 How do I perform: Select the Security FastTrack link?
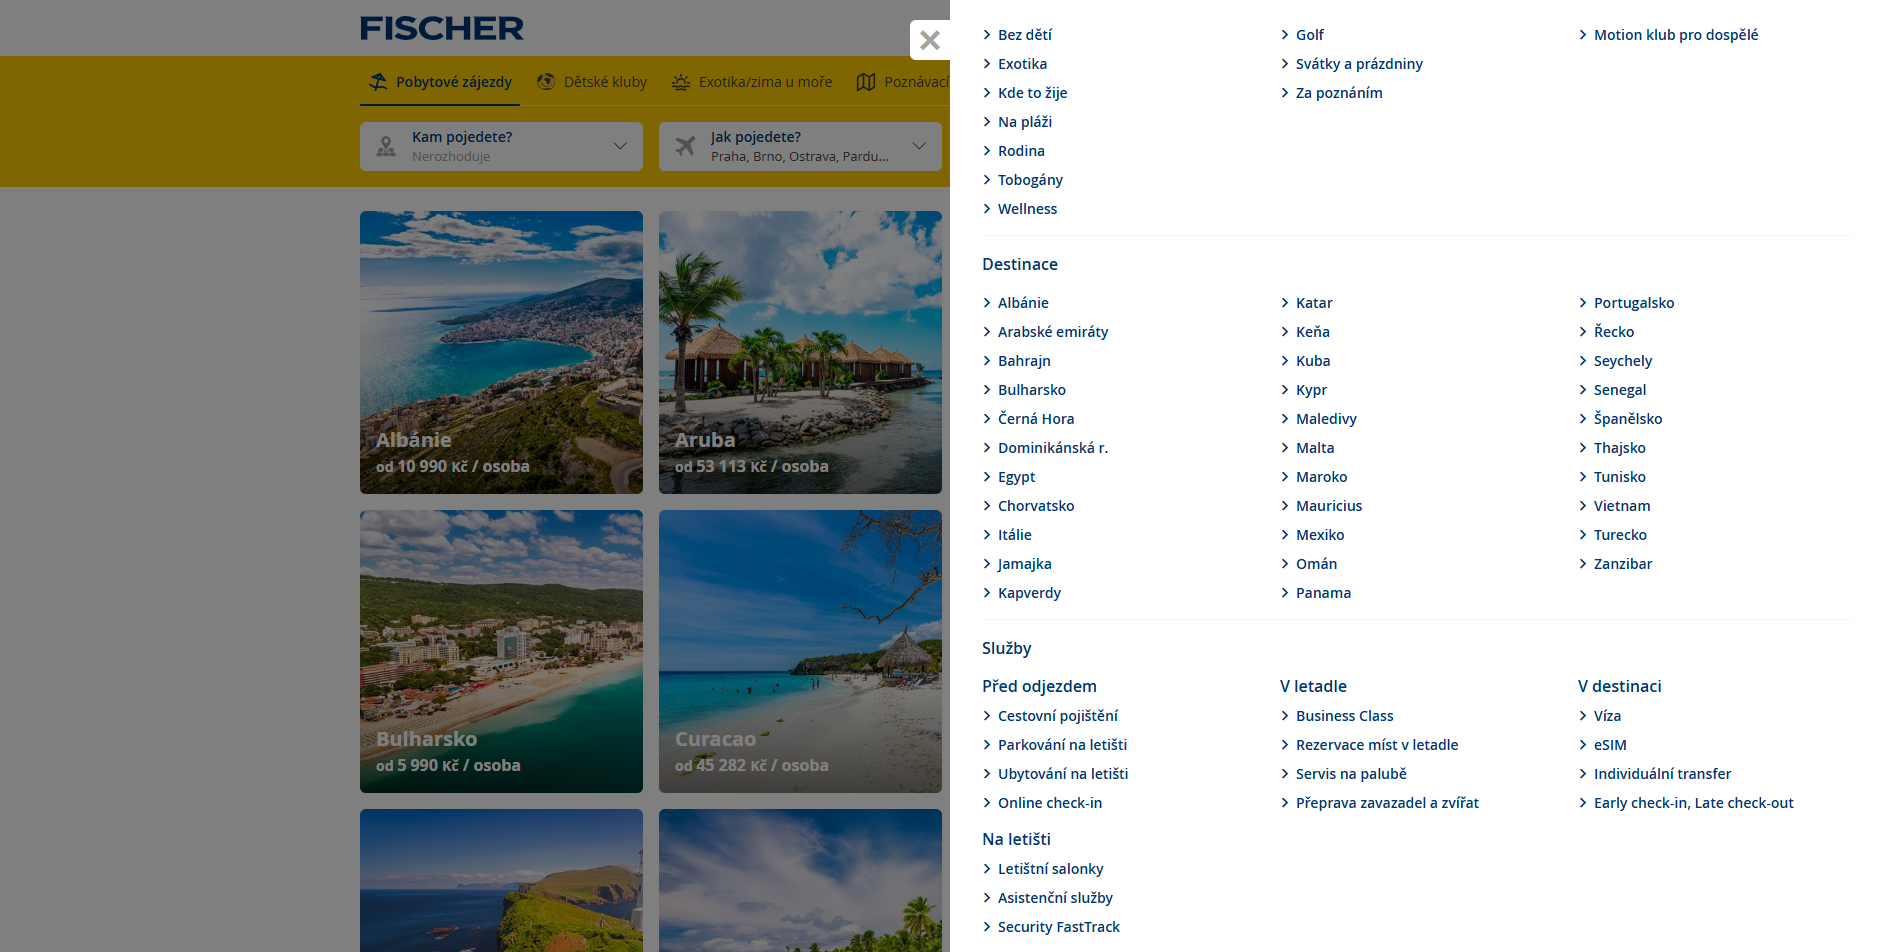point(1059,927)
